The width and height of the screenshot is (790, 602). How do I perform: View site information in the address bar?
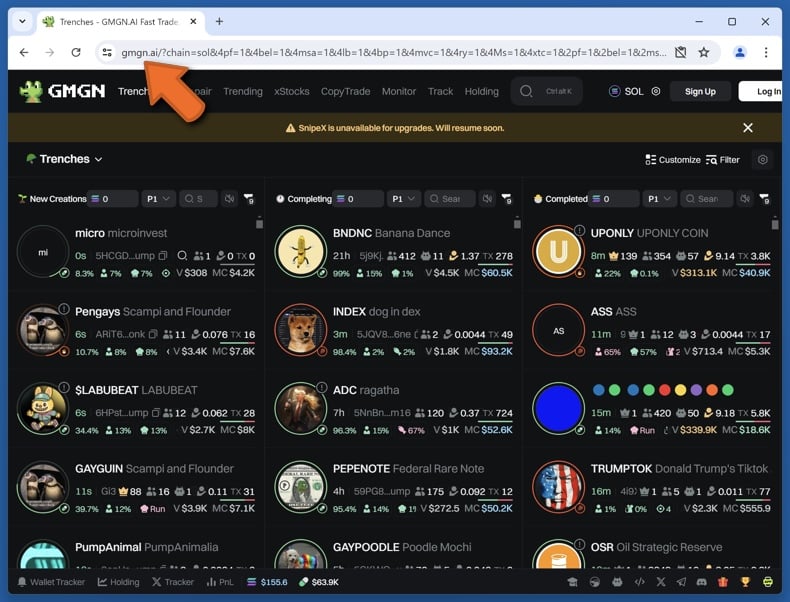click(107, 52)
